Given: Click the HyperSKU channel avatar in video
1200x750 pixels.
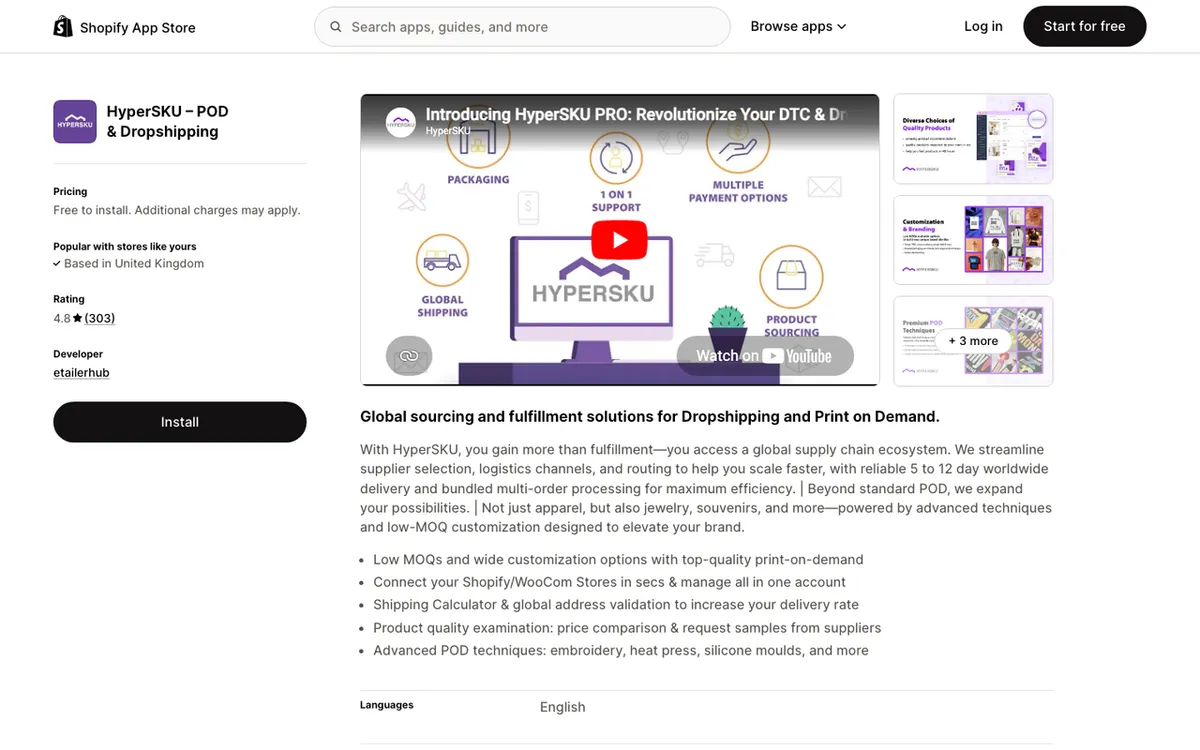Looking at the screenshot, I should tap(401, 122).
